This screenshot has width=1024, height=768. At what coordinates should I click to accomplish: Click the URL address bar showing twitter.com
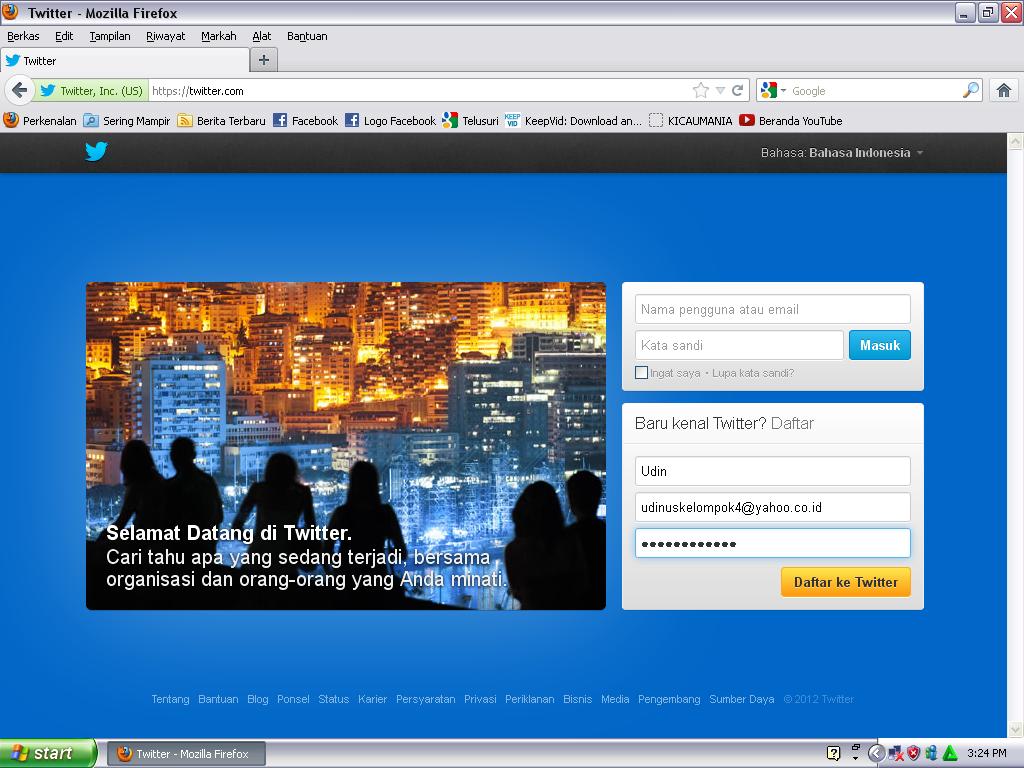click(x=418, y=91)
